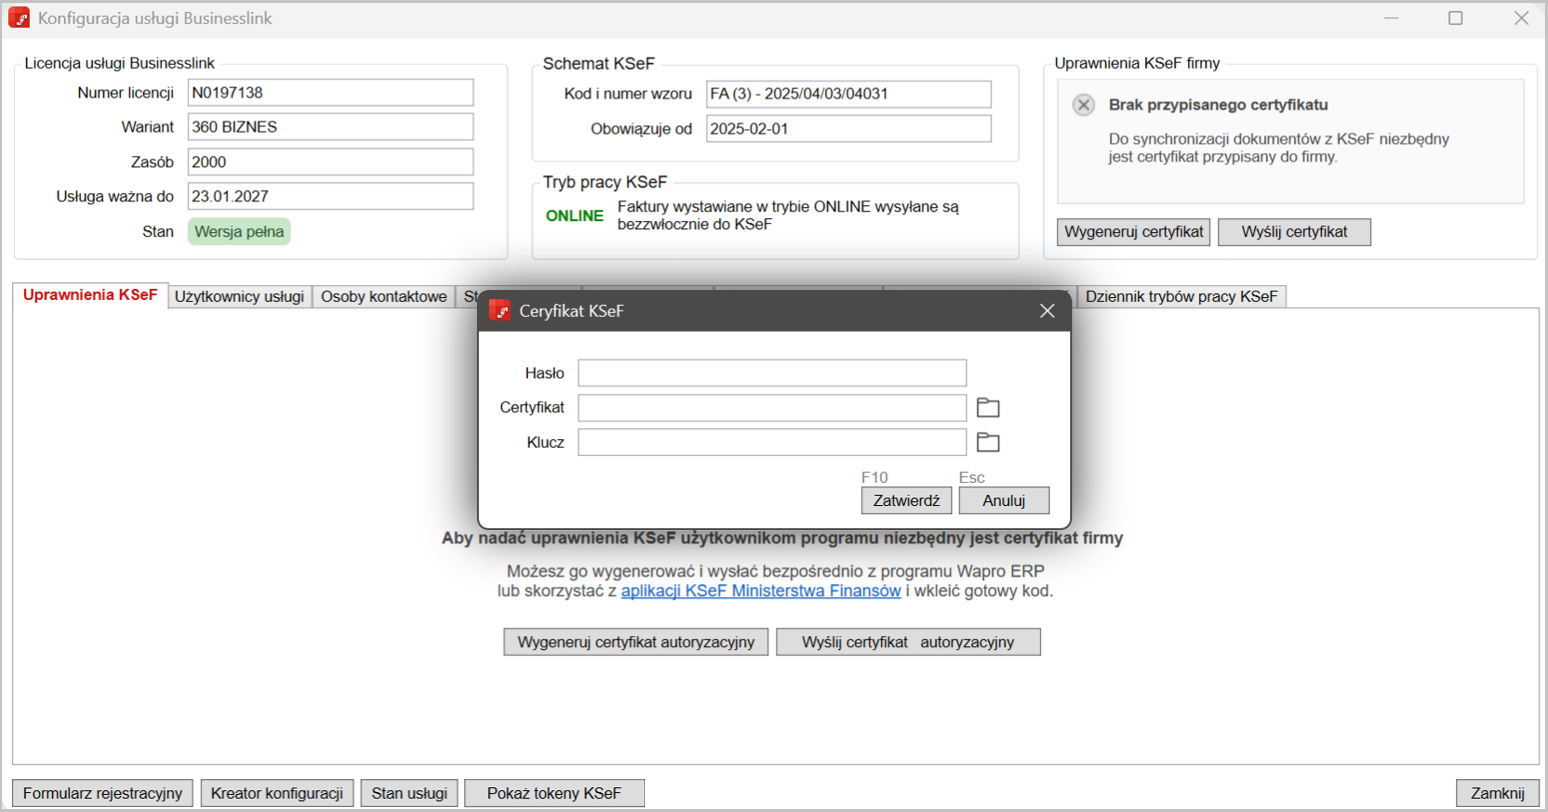
Task: Select the Uprawnienia KSeF tab
Action: tap(90, 295)
